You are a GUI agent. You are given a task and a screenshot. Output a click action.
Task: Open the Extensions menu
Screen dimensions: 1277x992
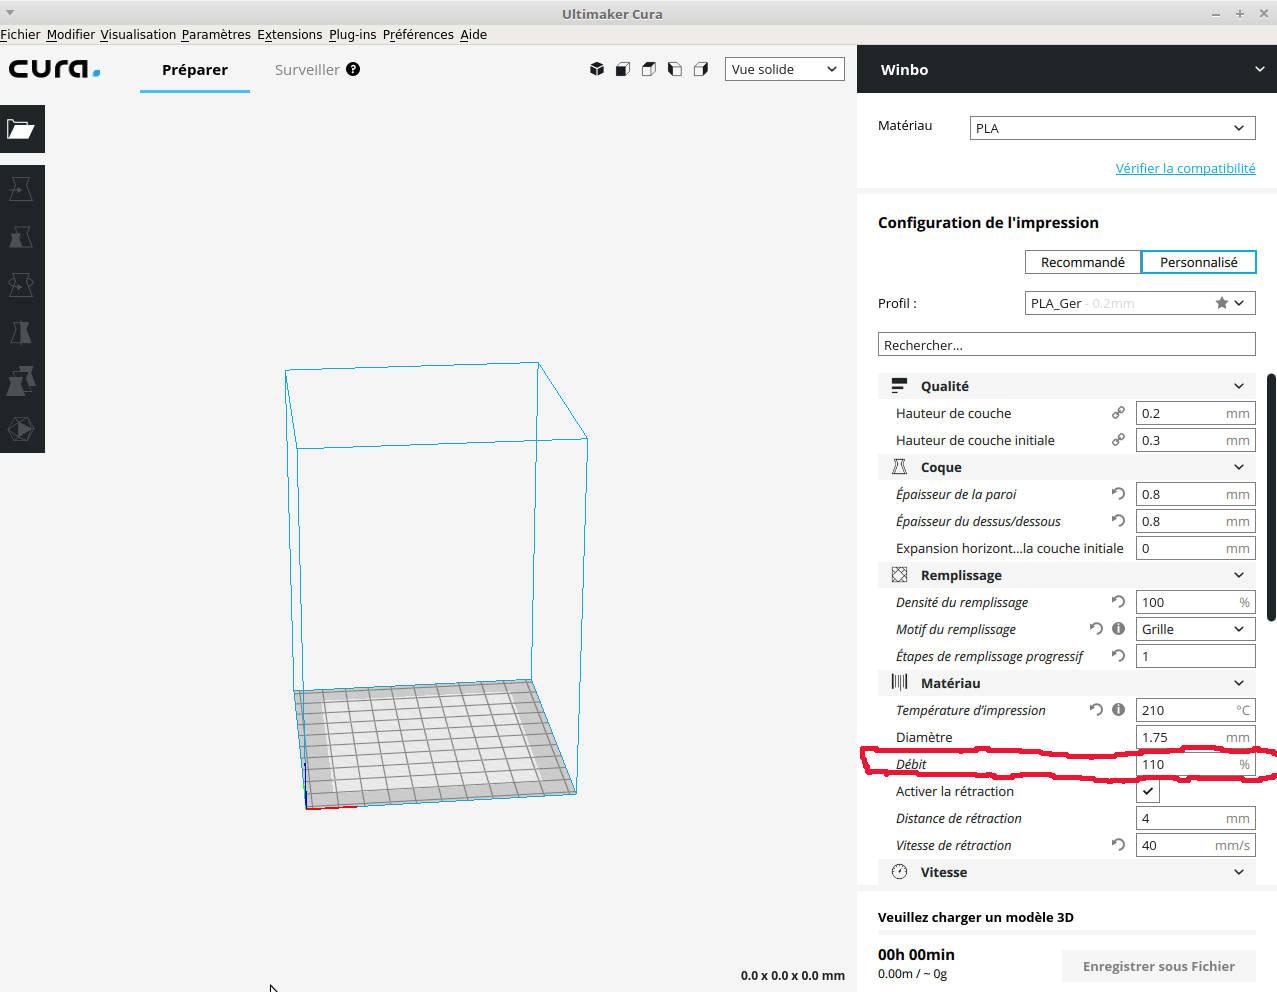pos(289,34)
